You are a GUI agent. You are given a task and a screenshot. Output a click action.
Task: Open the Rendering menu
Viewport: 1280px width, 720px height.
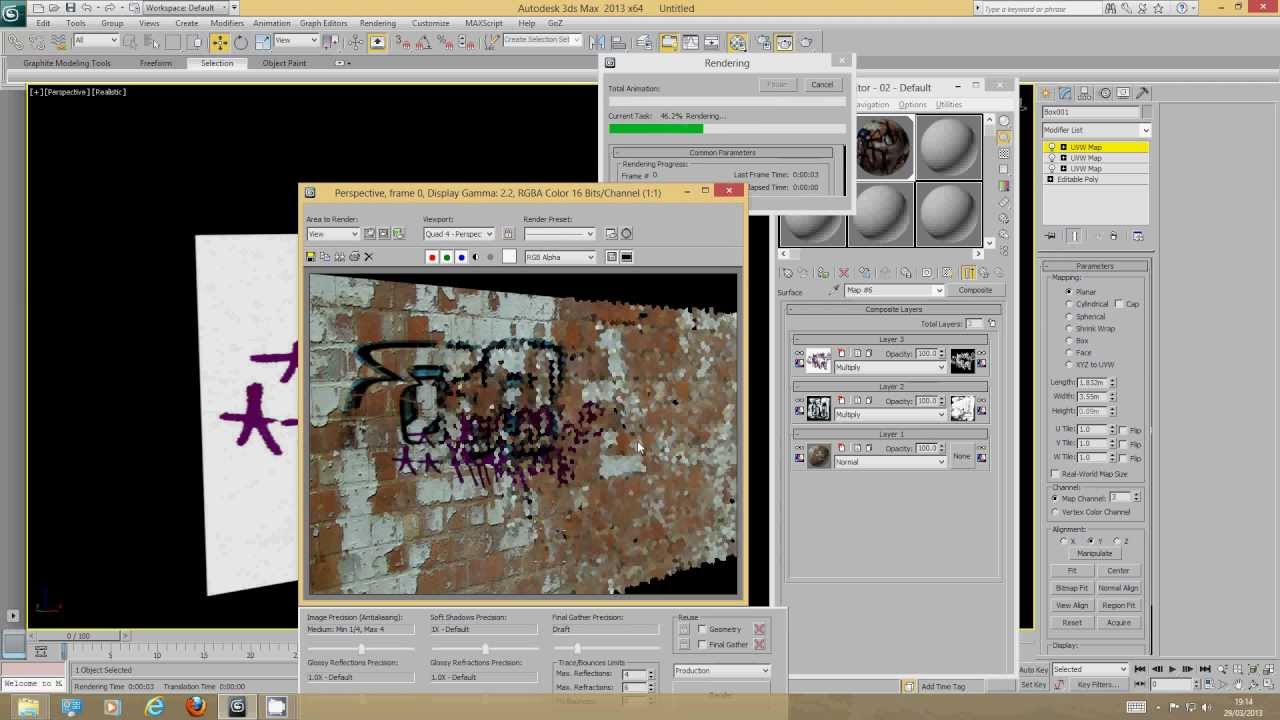(377, 23)
